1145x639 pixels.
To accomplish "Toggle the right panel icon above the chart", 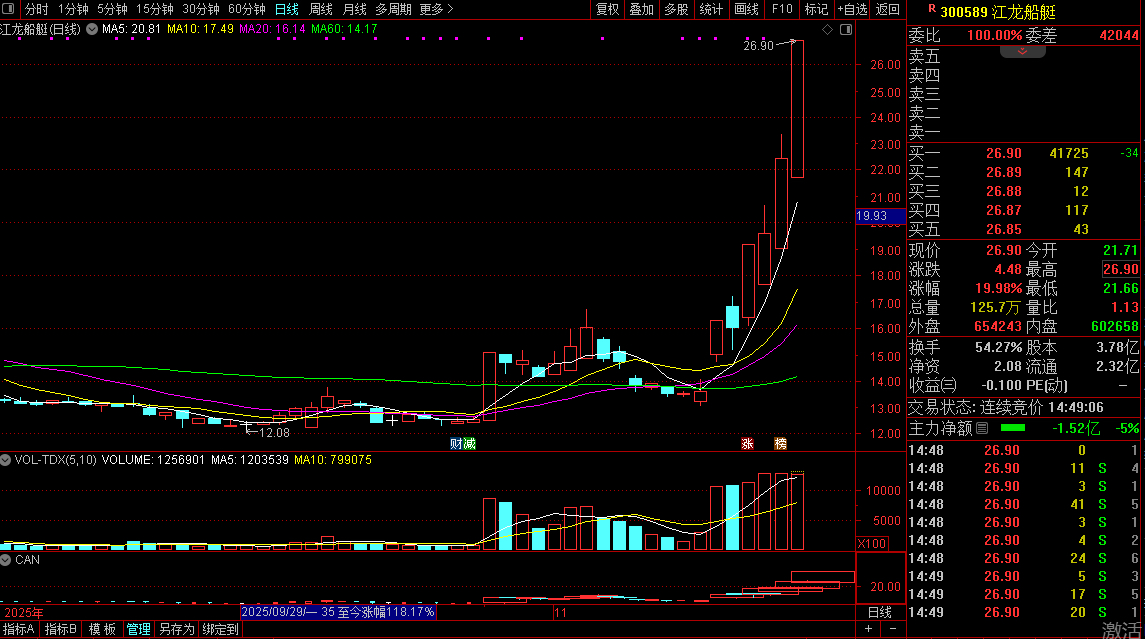I will pyautogui.click(x=846, y=29).
